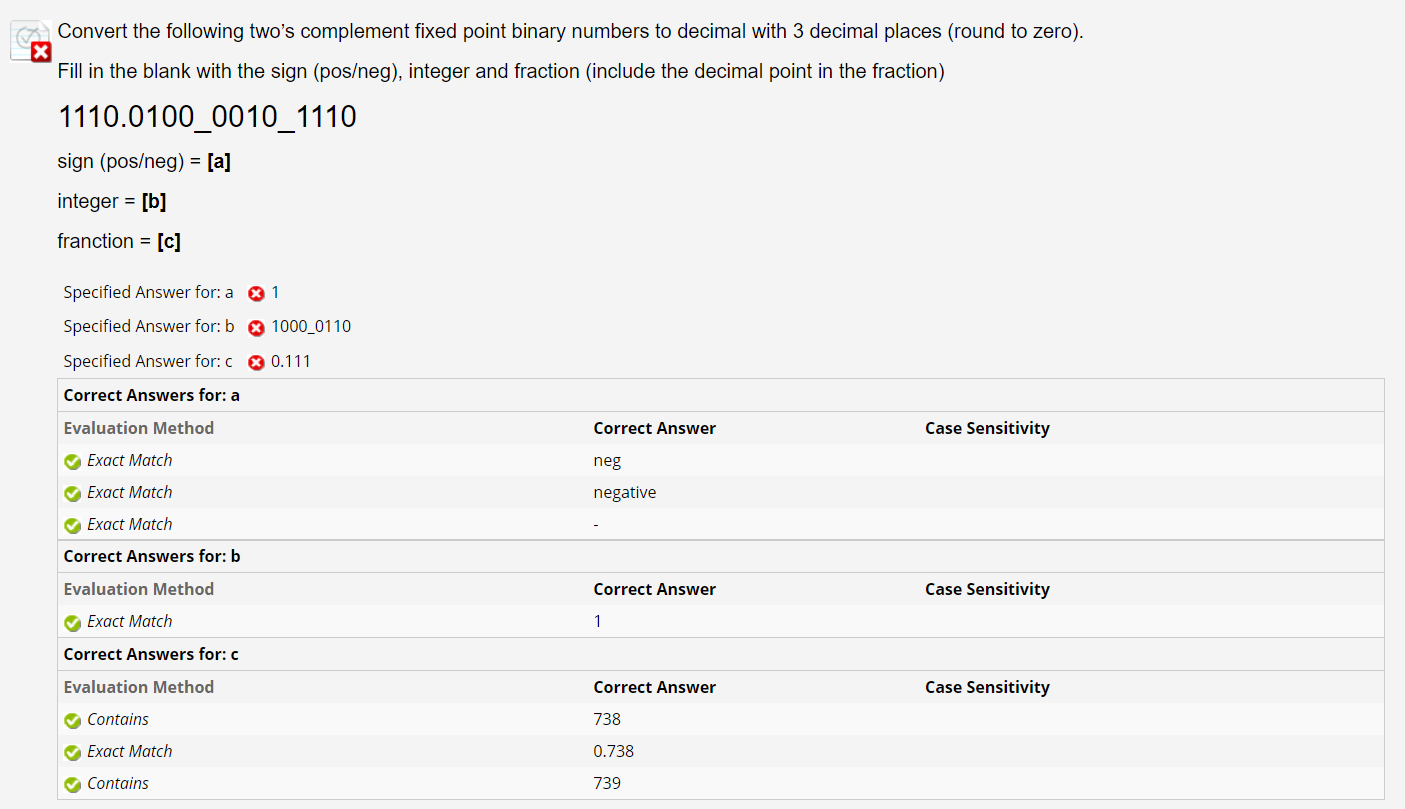Click the green check in the Contains 739 row
This screenshot has width=1405, height=809.
coord(72,784)
